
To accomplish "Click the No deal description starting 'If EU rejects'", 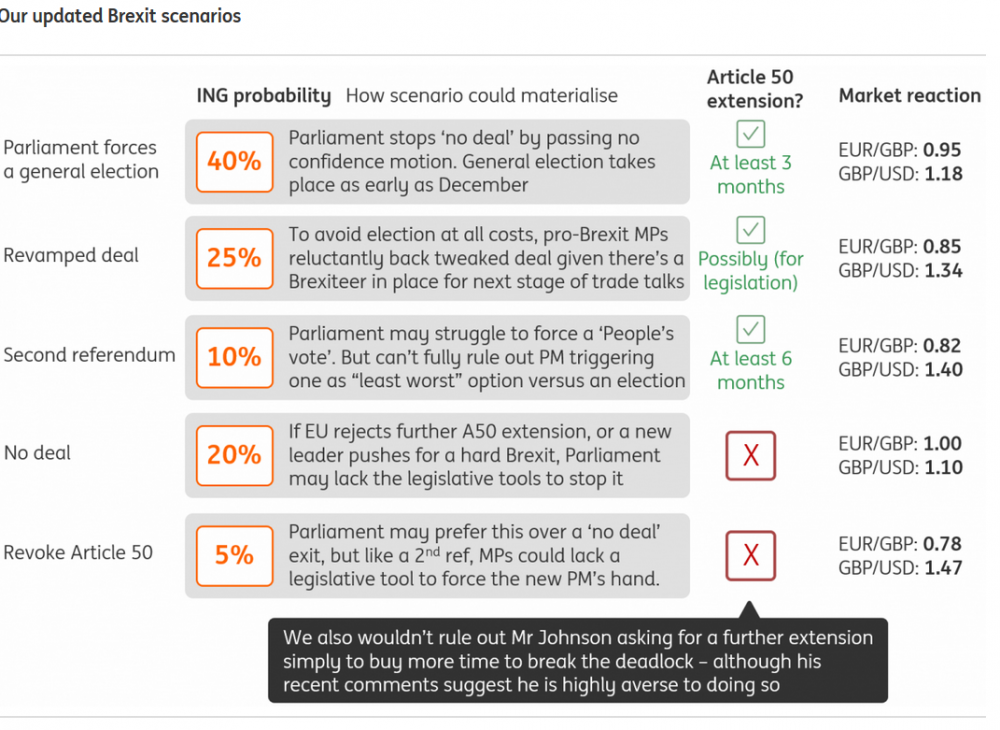I will coord(480,455).
